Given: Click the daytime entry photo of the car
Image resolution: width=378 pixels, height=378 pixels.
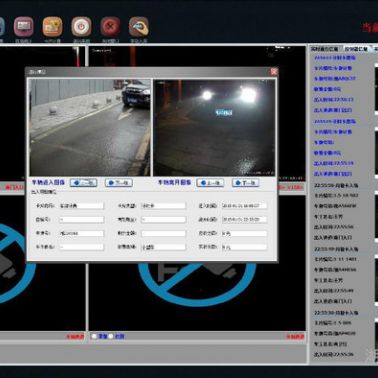Looking at the screenshot, I should tap(90, 128).
